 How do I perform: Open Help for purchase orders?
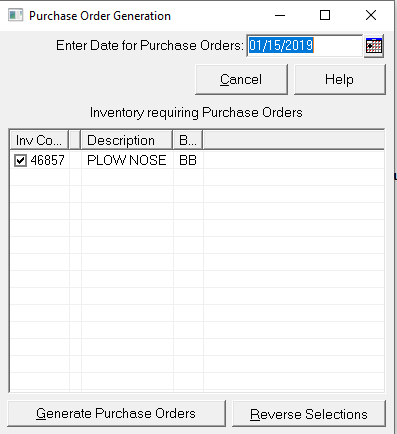pyautogui.click(x=340, y=79)
